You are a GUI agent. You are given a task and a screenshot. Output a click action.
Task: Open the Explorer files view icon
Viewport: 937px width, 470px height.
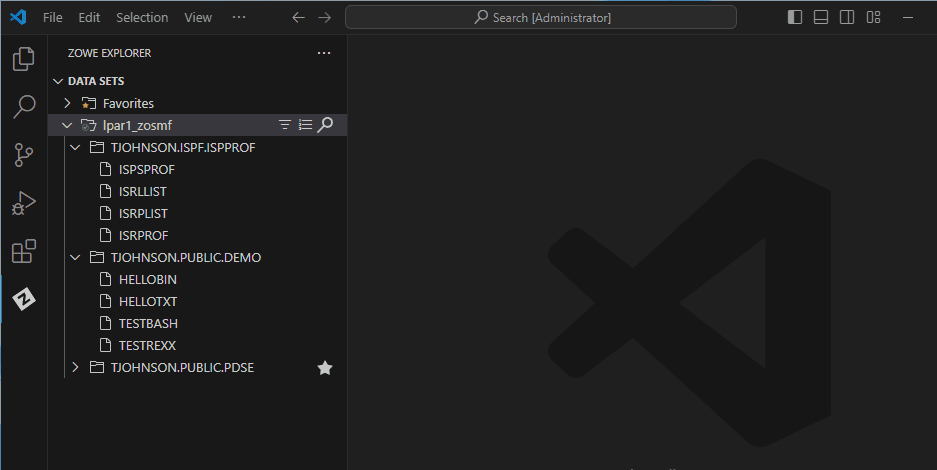[24, 60]
